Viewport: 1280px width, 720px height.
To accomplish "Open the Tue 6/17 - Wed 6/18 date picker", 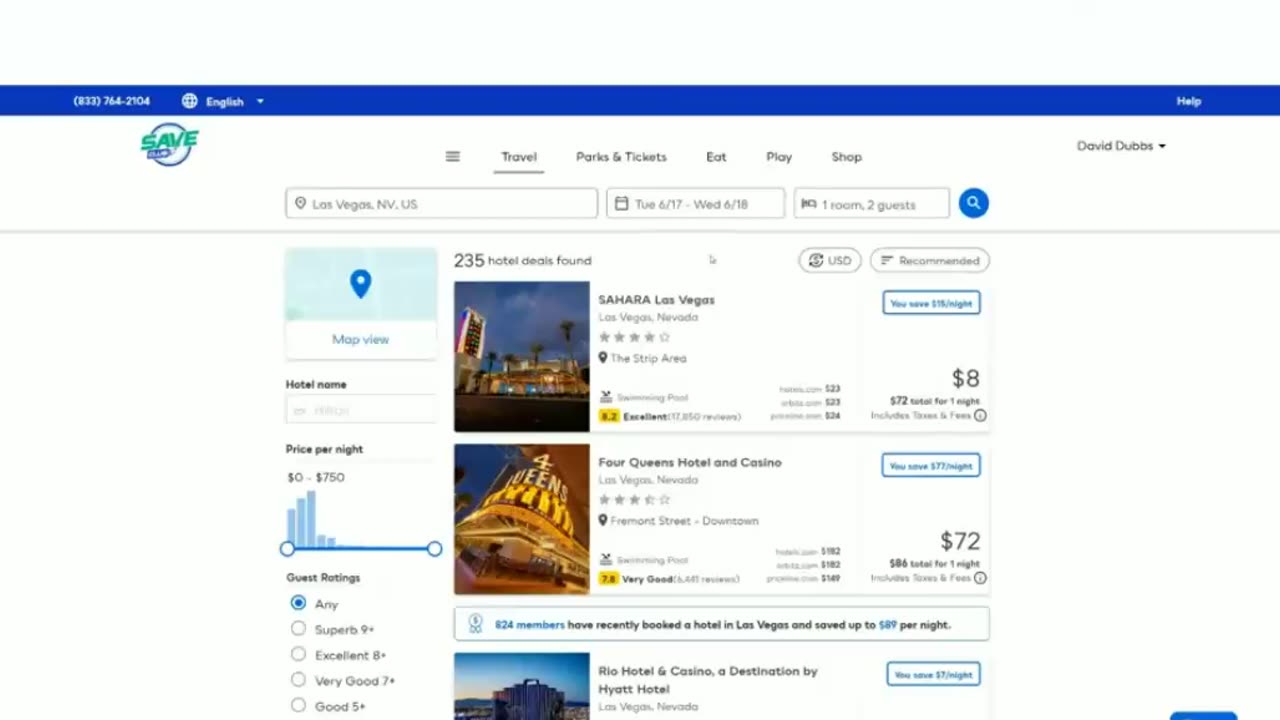I will click(696, 204).
